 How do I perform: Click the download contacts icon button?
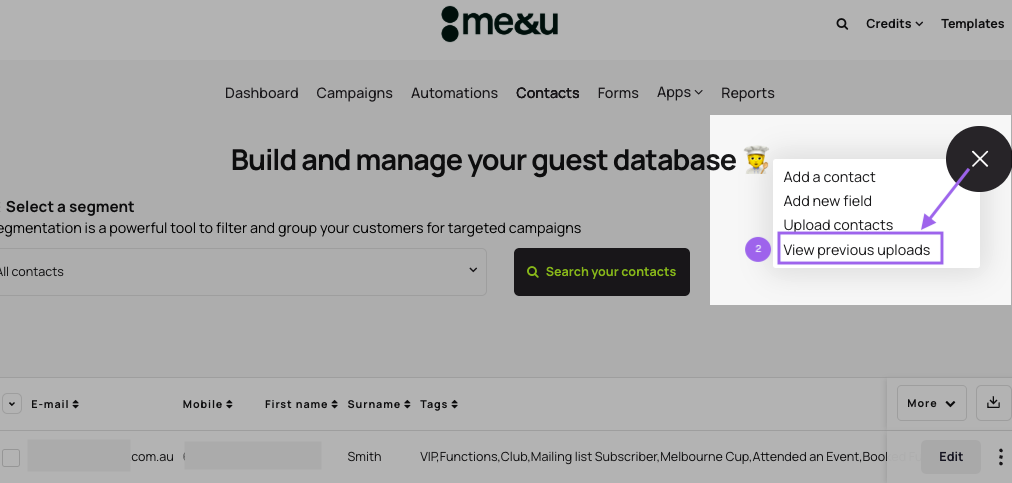[x=993, y=402]
